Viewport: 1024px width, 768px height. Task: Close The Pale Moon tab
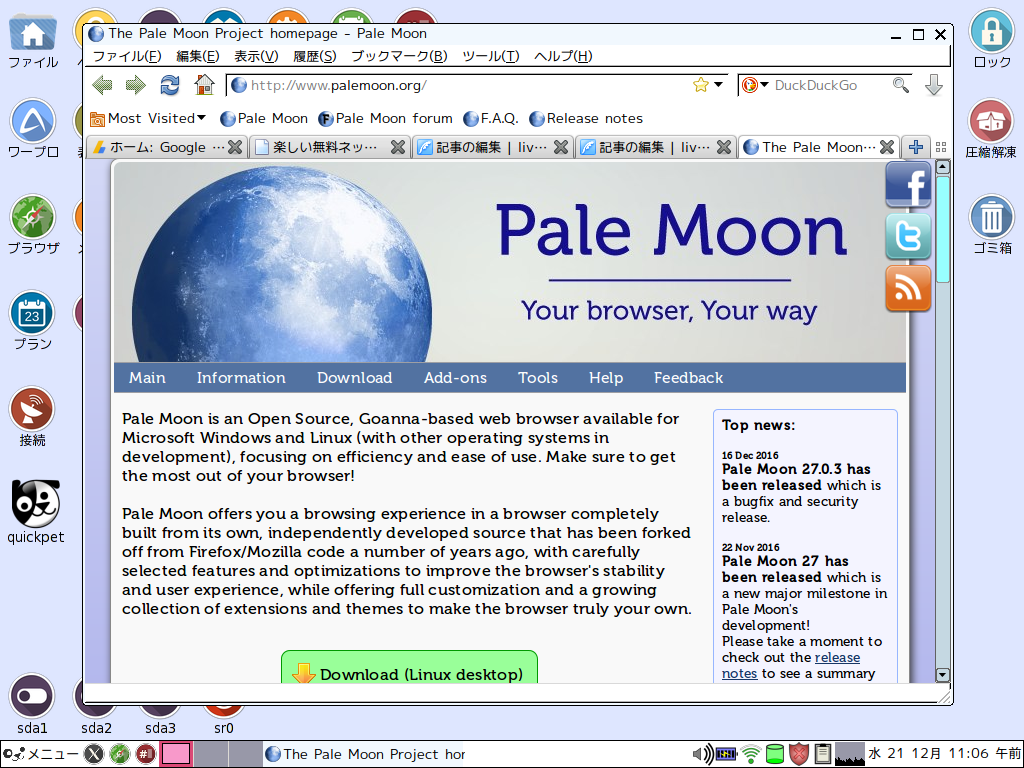(887, 148)
